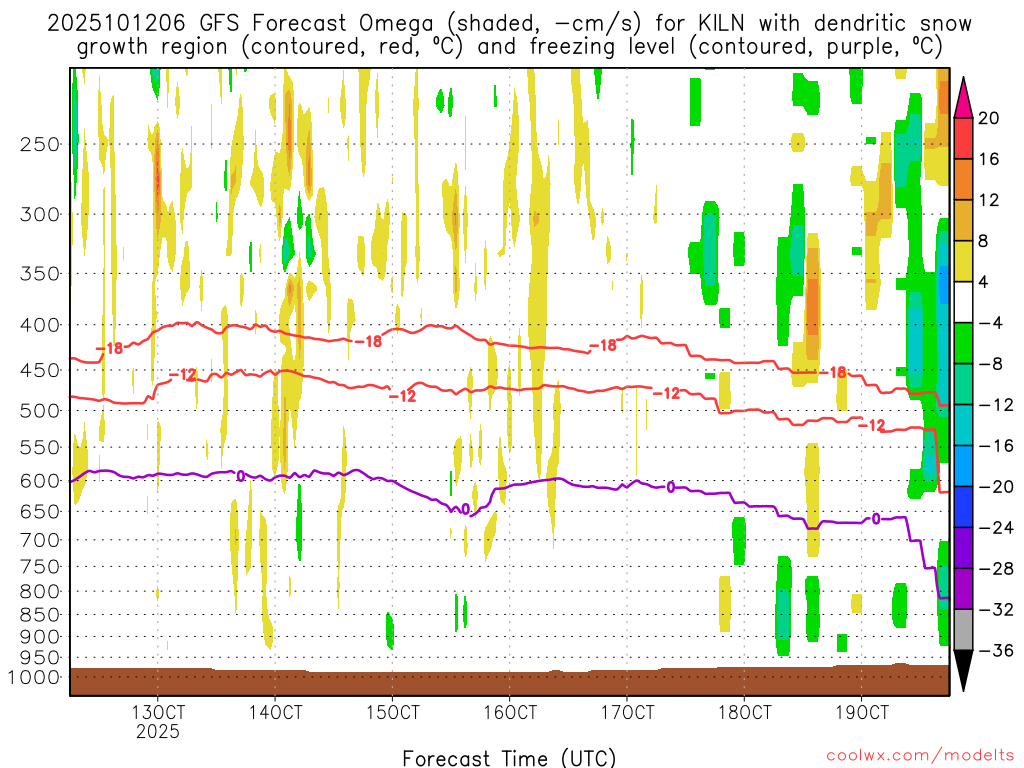The image size is (1024, 768).
Task: Click the -4 label on the color scale
Action: tap(990, 323)
